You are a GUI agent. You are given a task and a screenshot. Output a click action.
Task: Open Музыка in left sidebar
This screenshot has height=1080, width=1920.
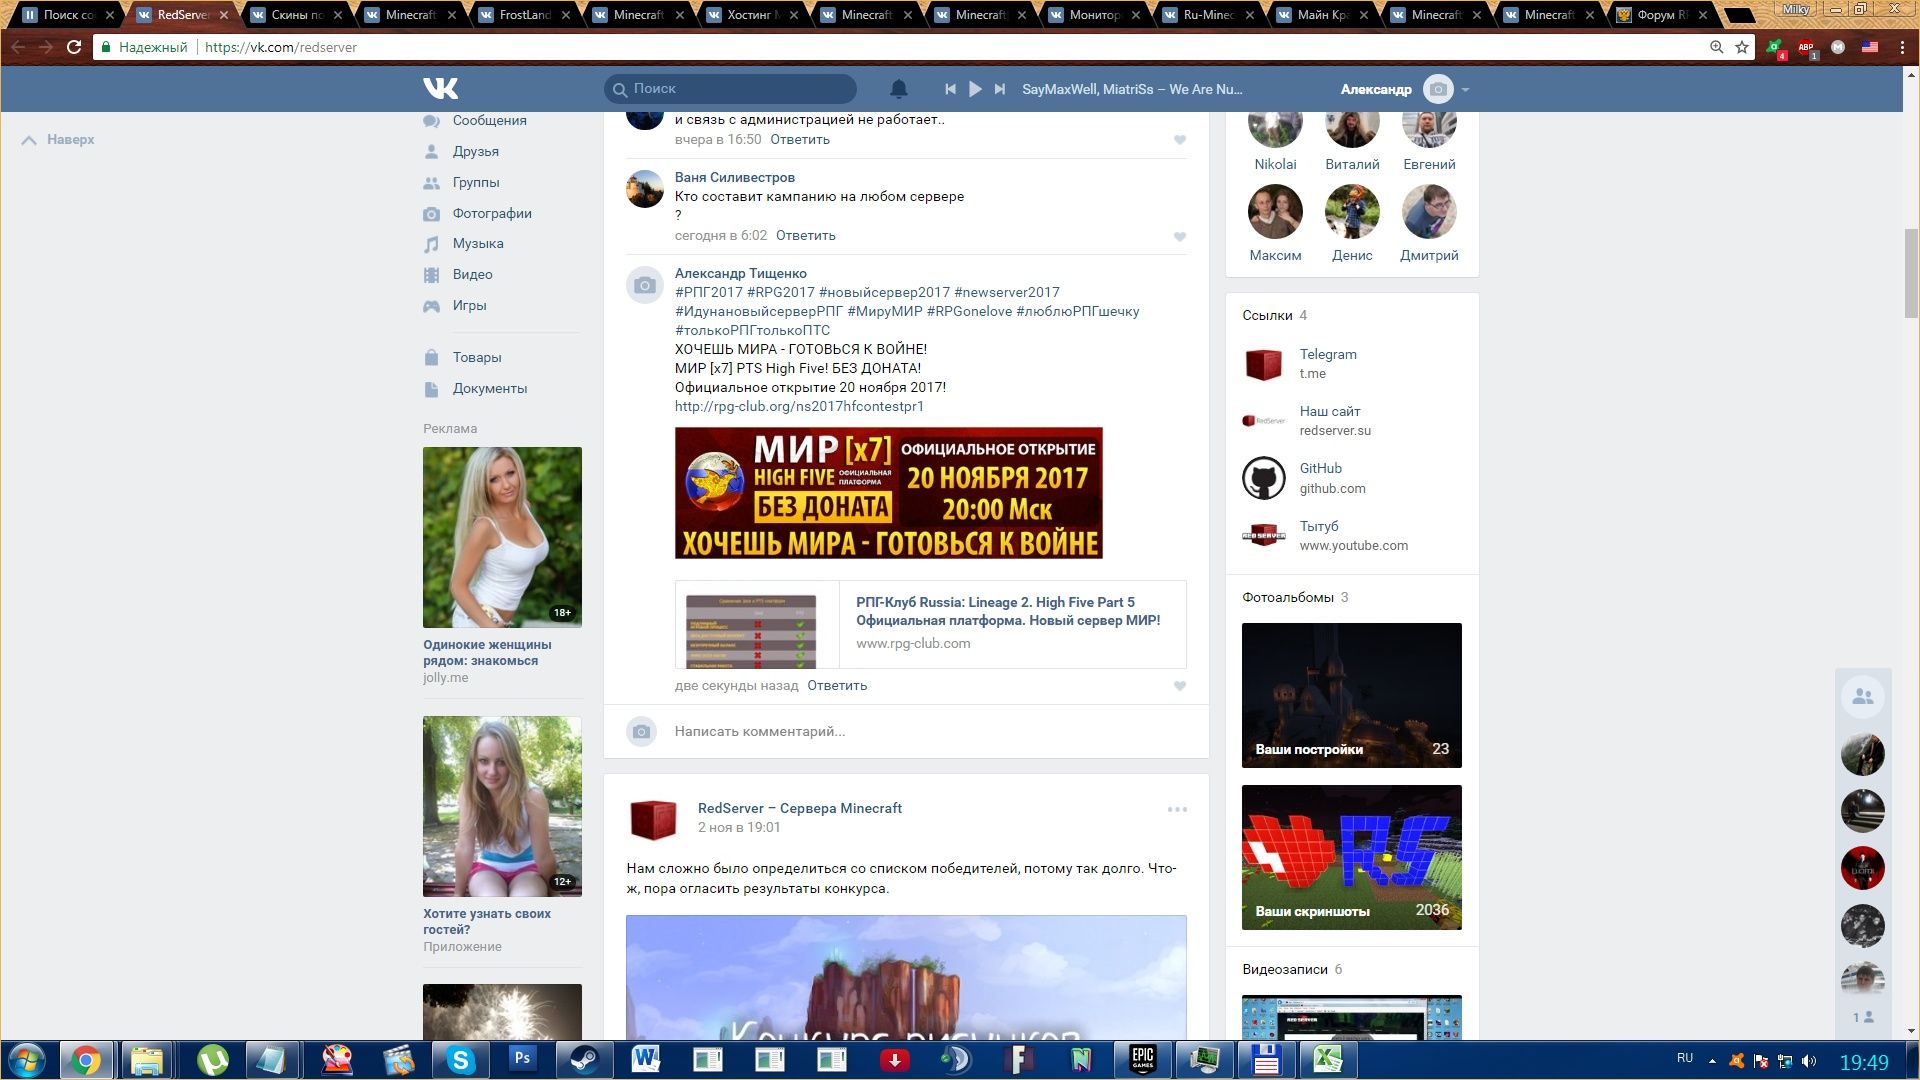click(477, 244)
